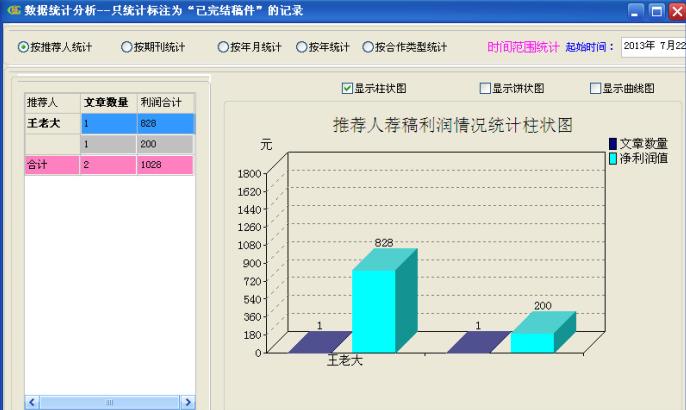Click the 200 profit cell
The image size is (686, 410).
click(x=165, y=144)
